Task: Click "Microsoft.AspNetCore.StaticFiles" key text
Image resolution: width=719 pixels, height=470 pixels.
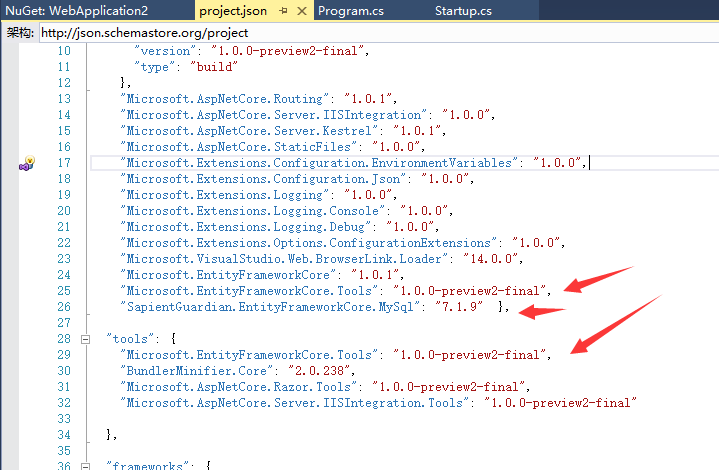Action: click(238, 147)
